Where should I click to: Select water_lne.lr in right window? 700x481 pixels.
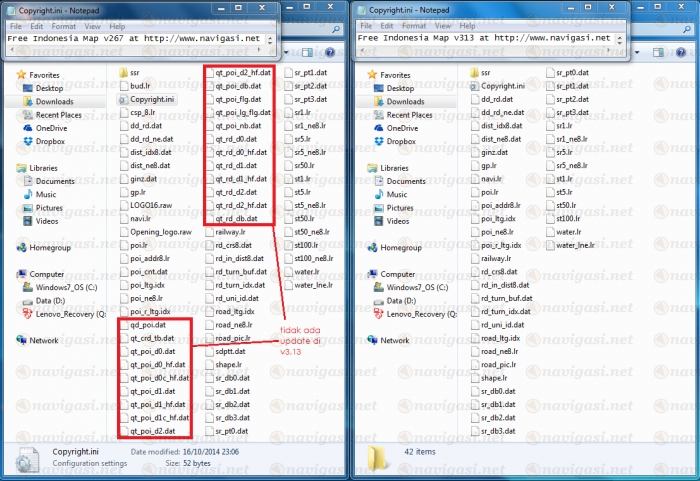(580, 244)
